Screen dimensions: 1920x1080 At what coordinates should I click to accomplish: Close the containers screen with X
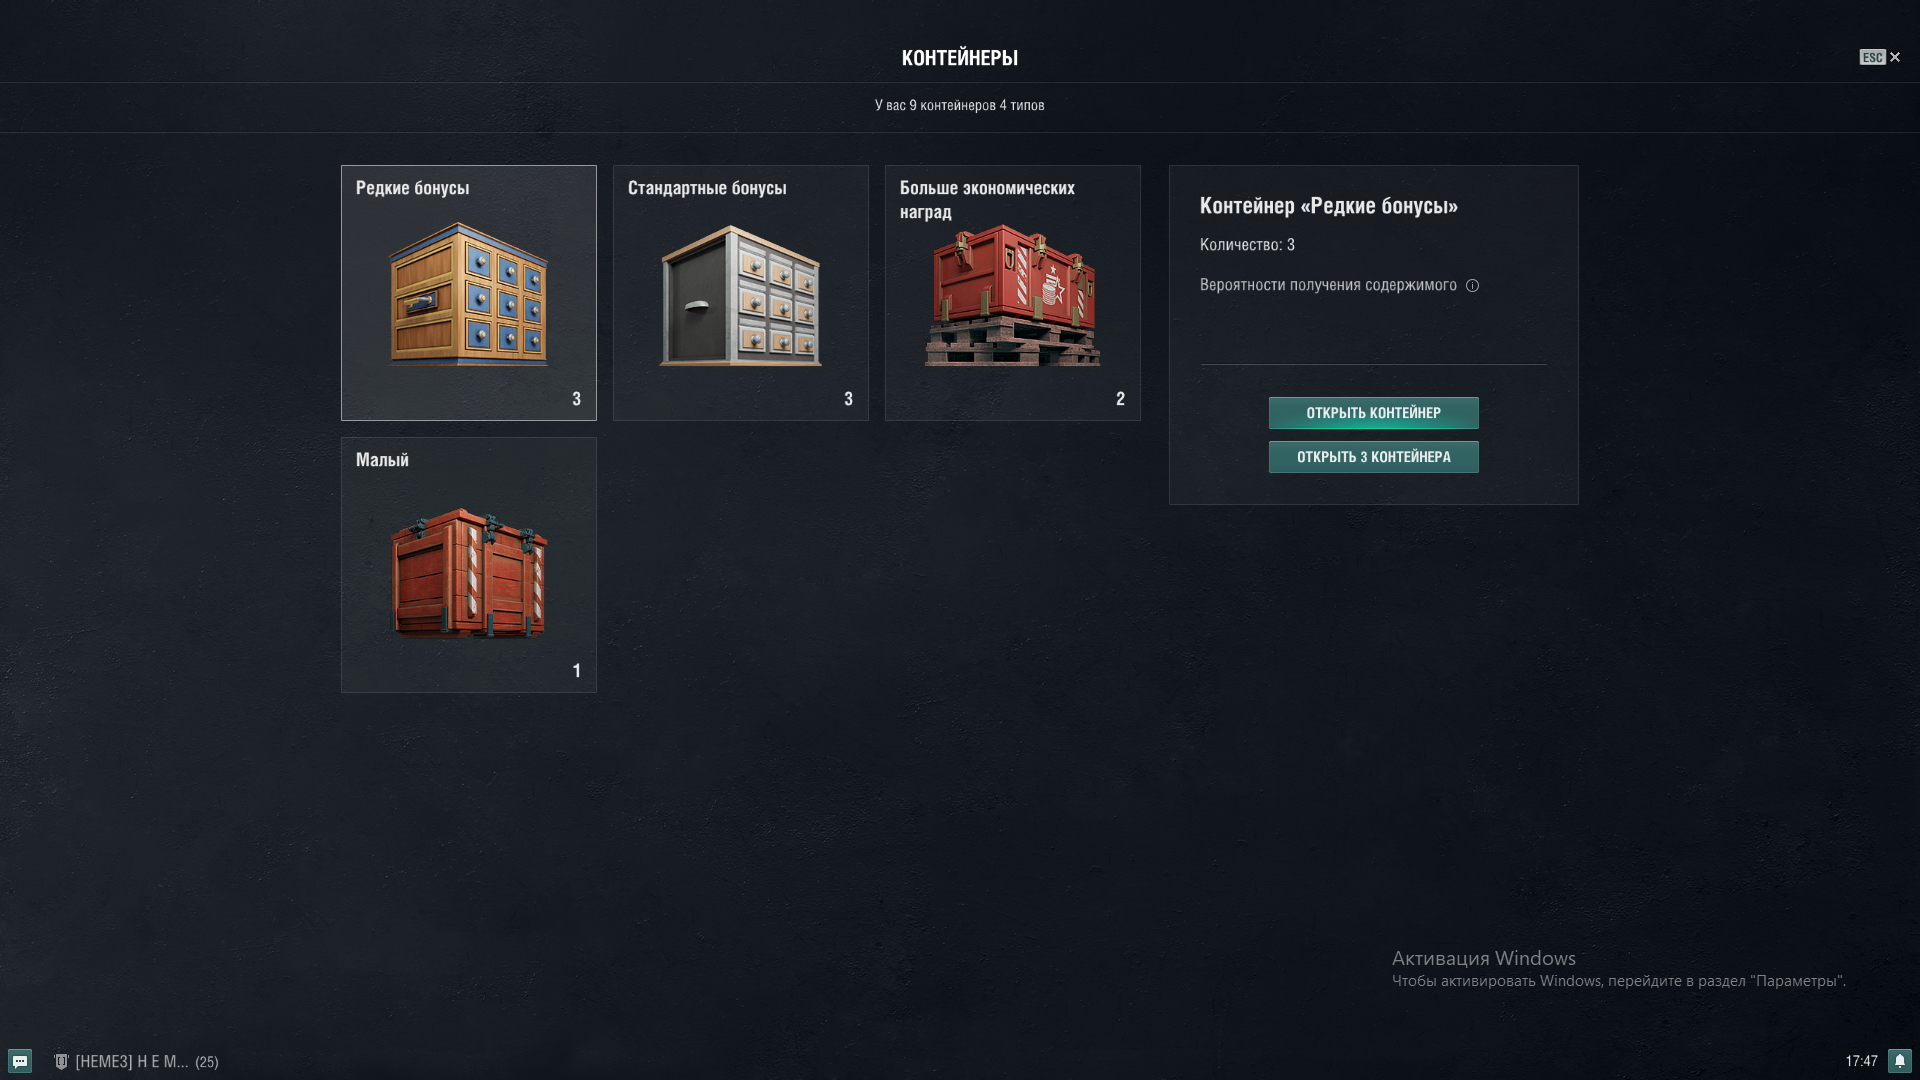pos(1895,57)
